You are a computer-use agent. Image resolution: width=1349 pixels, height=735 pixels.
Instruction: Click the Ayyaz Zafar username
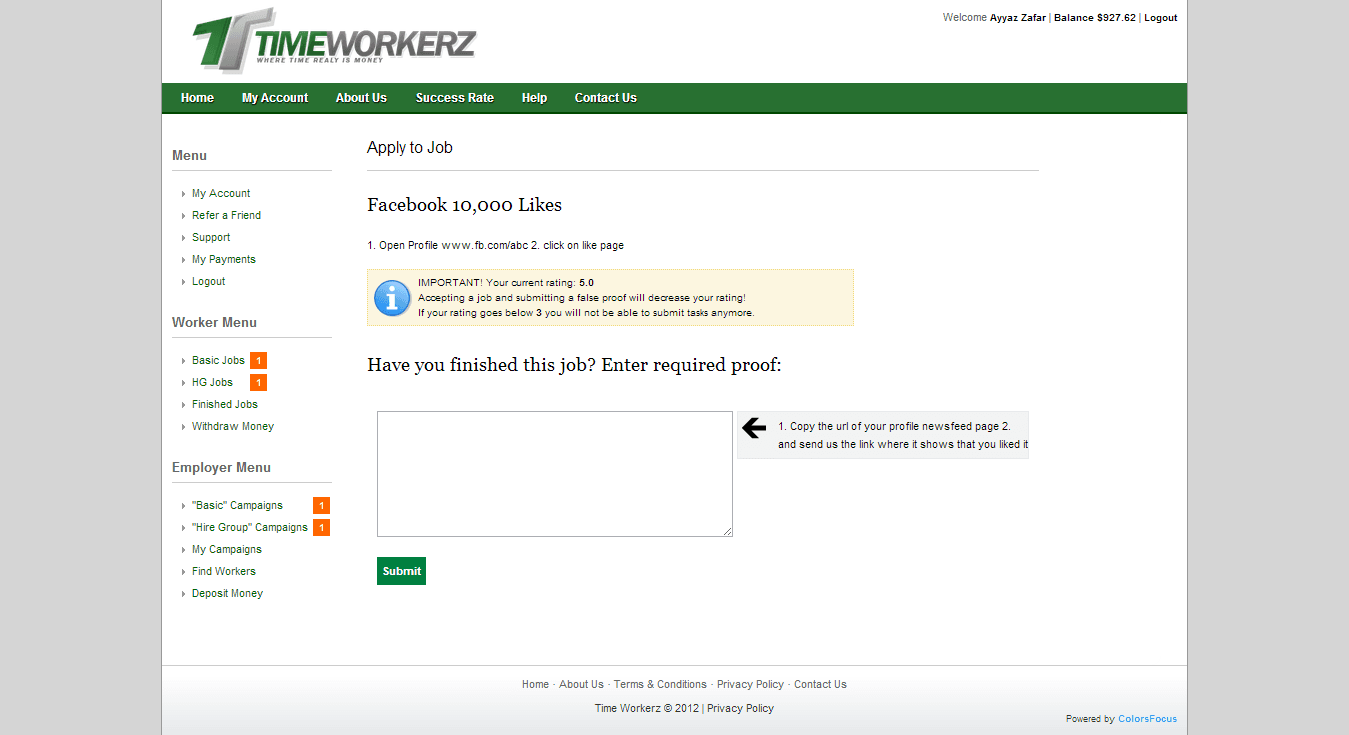[x=1018, y=18]
